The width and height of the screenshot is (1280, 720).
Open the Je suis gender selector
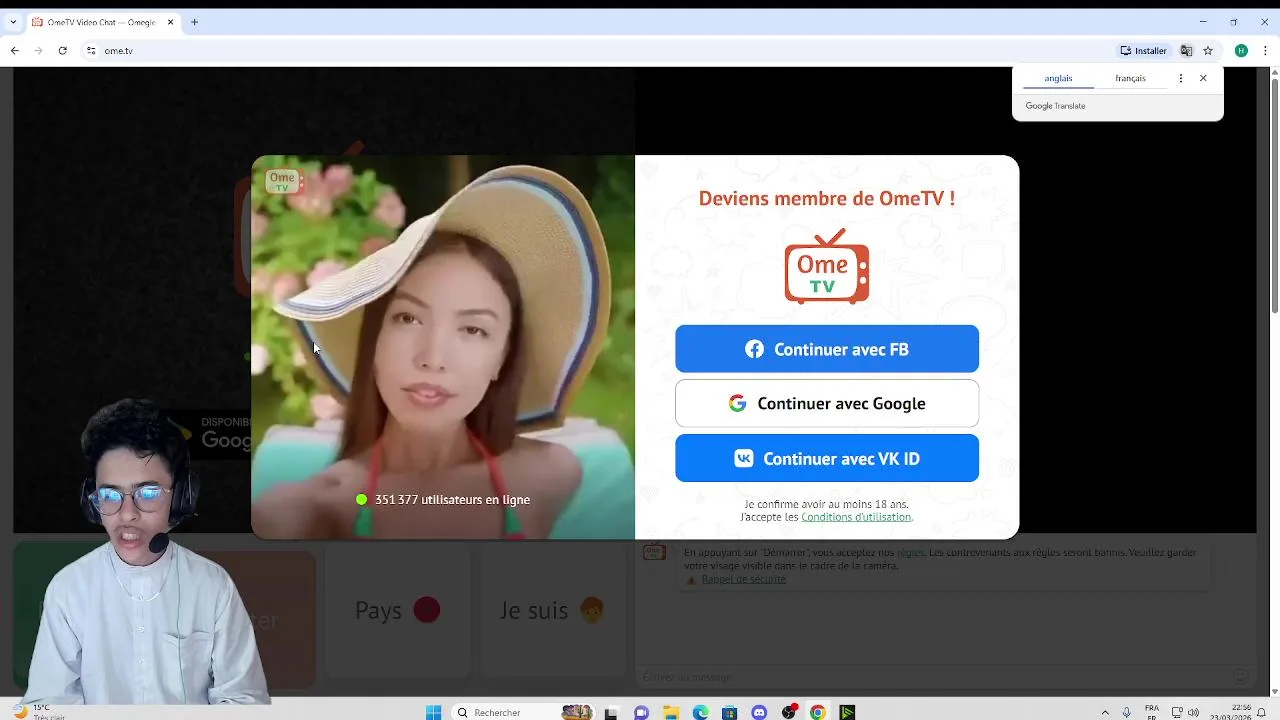(553, 610)
